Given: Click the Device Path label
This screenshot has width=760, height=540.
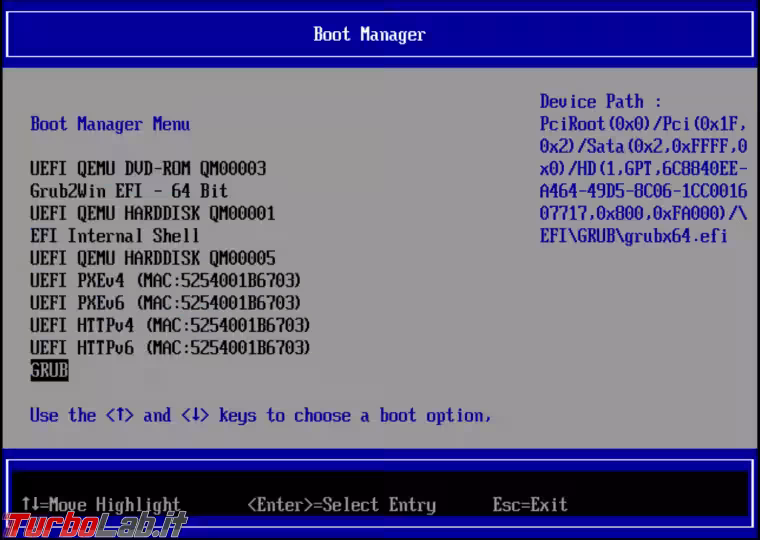Looking at the screenshot, I should pyautogui.click(x=600, y=101).
